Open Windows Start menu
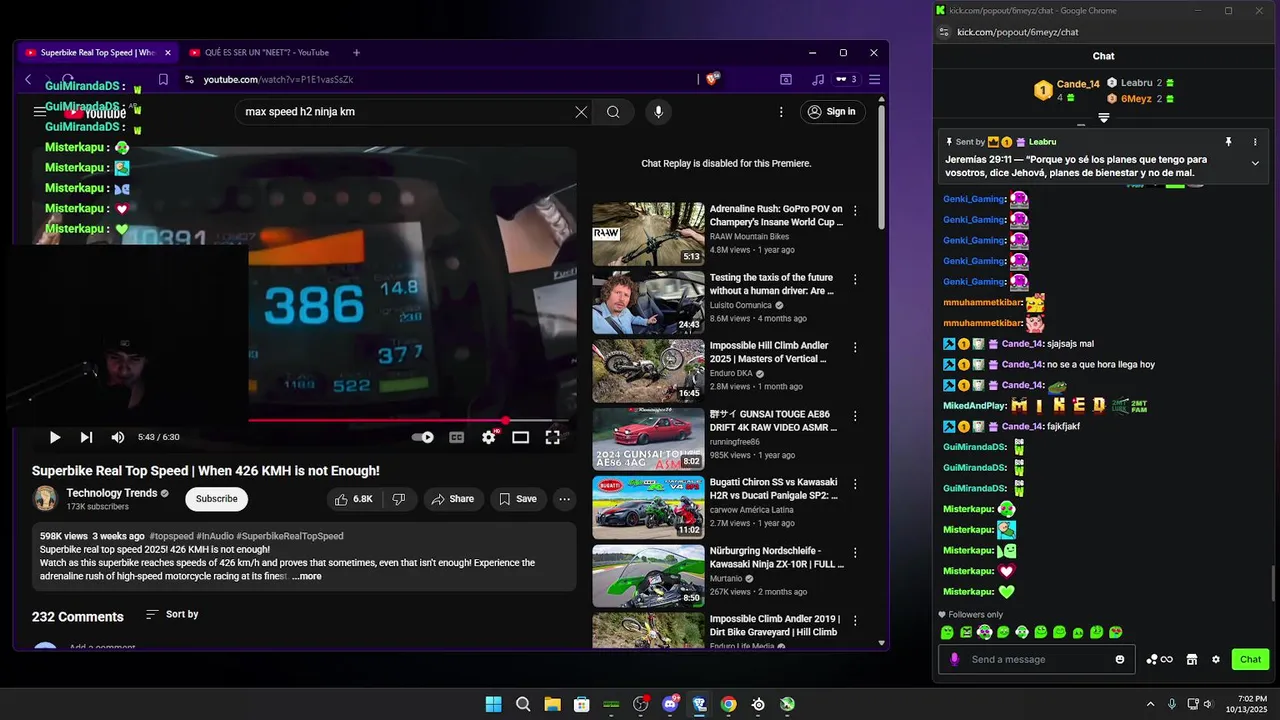The height and width of the screenshot is (720, 1280). pyautogui.click(x=494, y=704)
